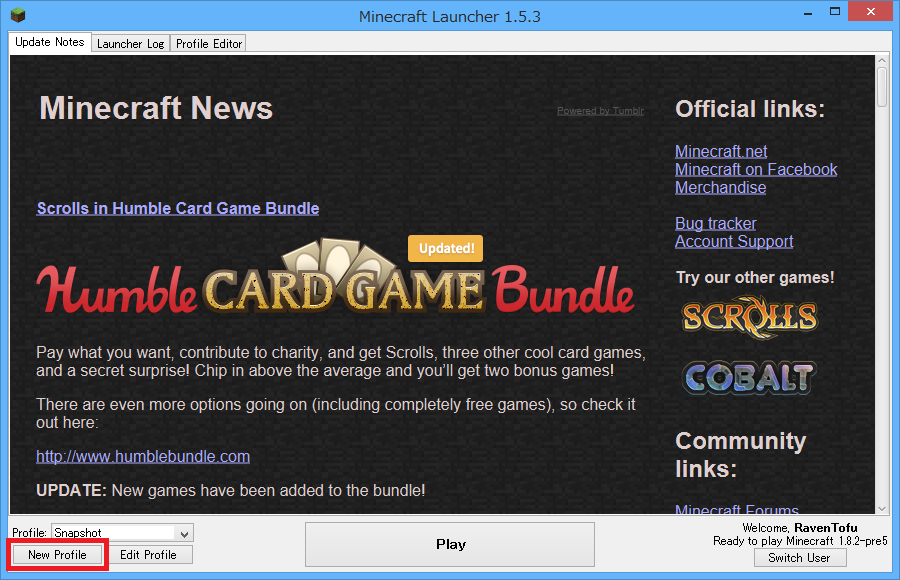Screen dimensions: 900x580
Task: Open the Minecraft.net link
Action: click(x=721, y=152)
